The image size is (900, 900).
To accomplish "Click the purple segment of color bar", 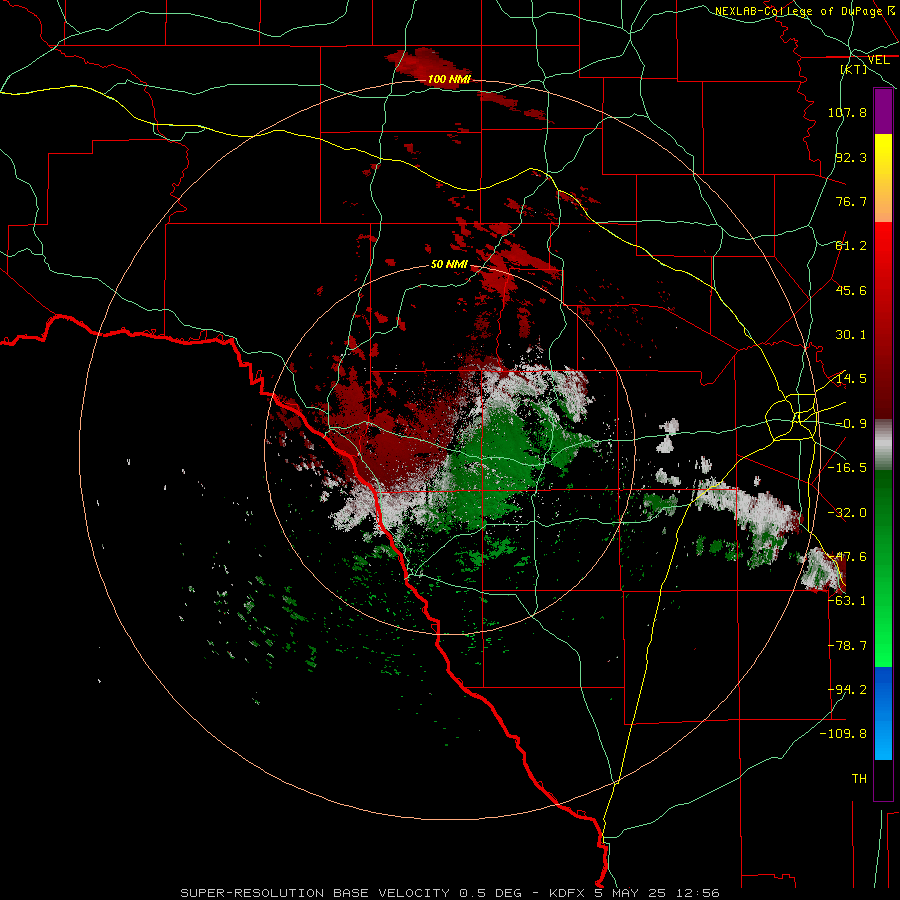I will click(x=883, y=111).
